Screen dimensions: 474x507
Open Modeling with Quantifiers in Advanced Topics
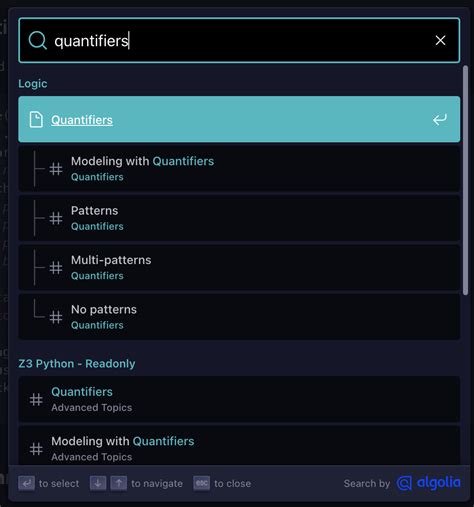pos(239,446)
